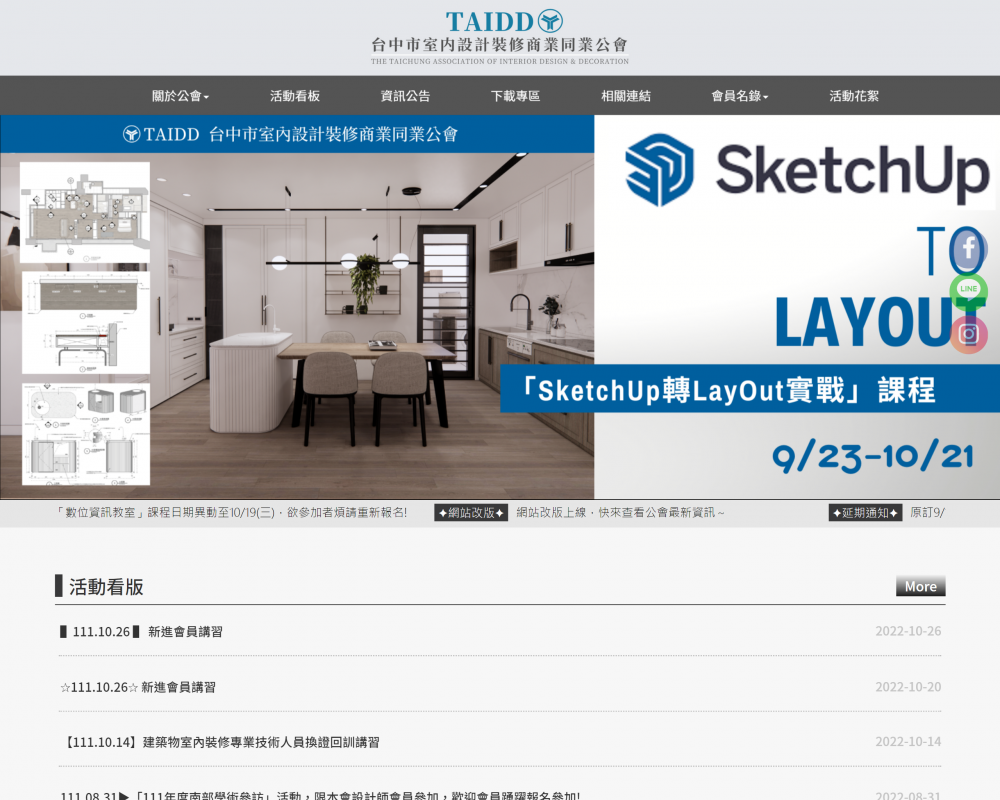Image resolution: width=1000 pixels, height=800 pixels.
Task: Click the floor plan drawing thumbnail in banner
Action: [85, 212]
